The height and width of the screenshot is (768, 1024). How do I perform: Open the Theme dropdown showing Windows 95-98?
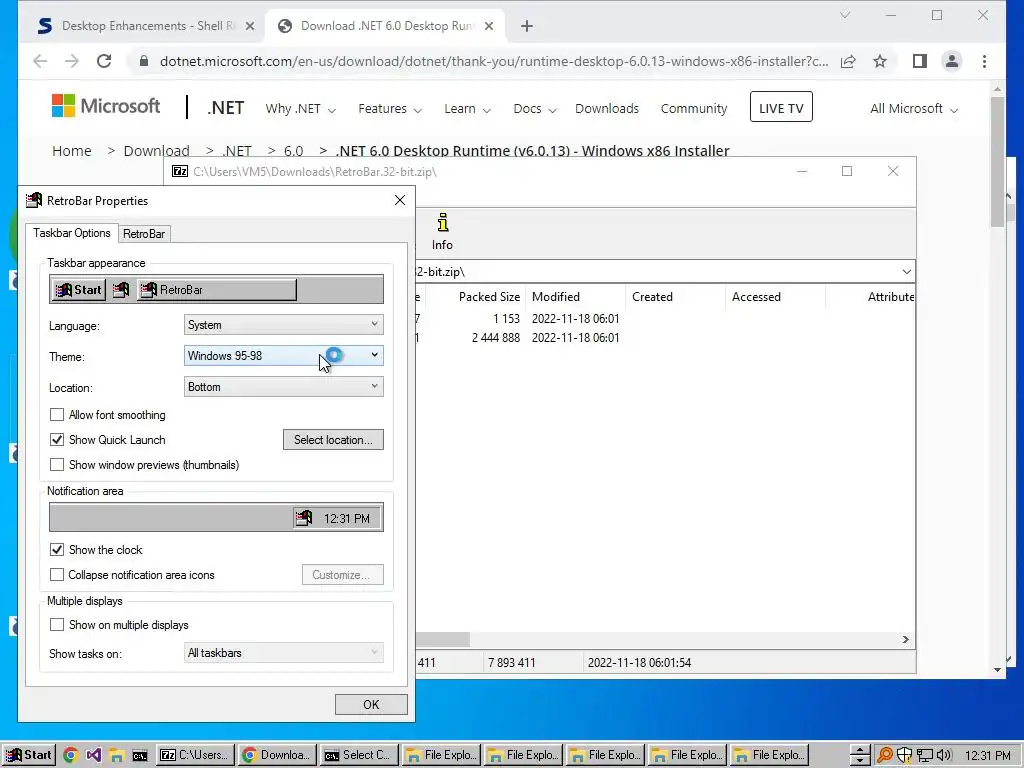pos(283,355)
